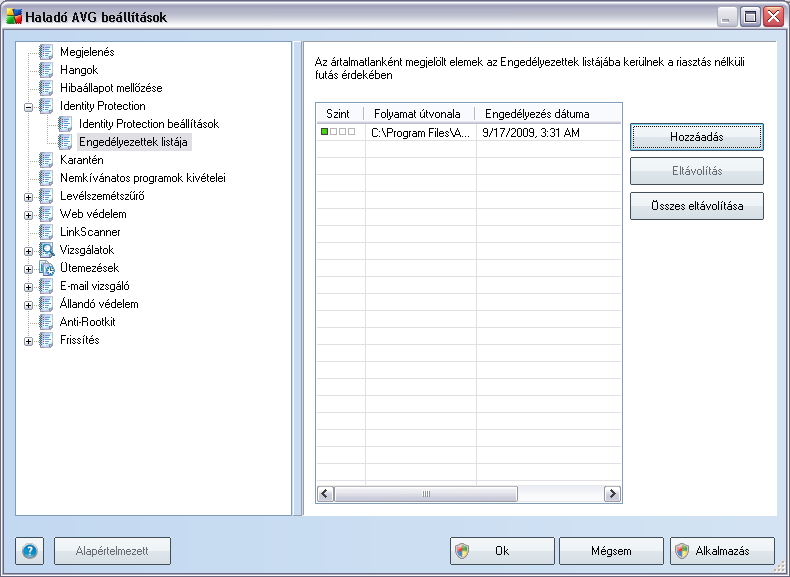Click the Anti-Rootkit notebook icon
This screenshot has height=577, width=790.
click(46, 322)
